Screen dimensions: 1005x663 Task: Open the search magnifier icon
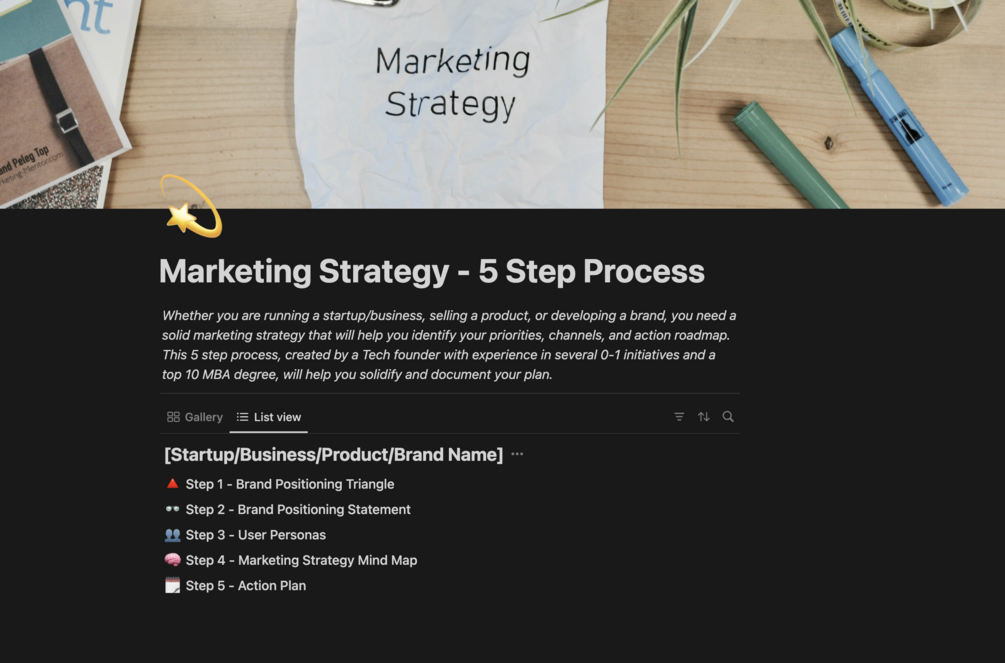point(728,417)
